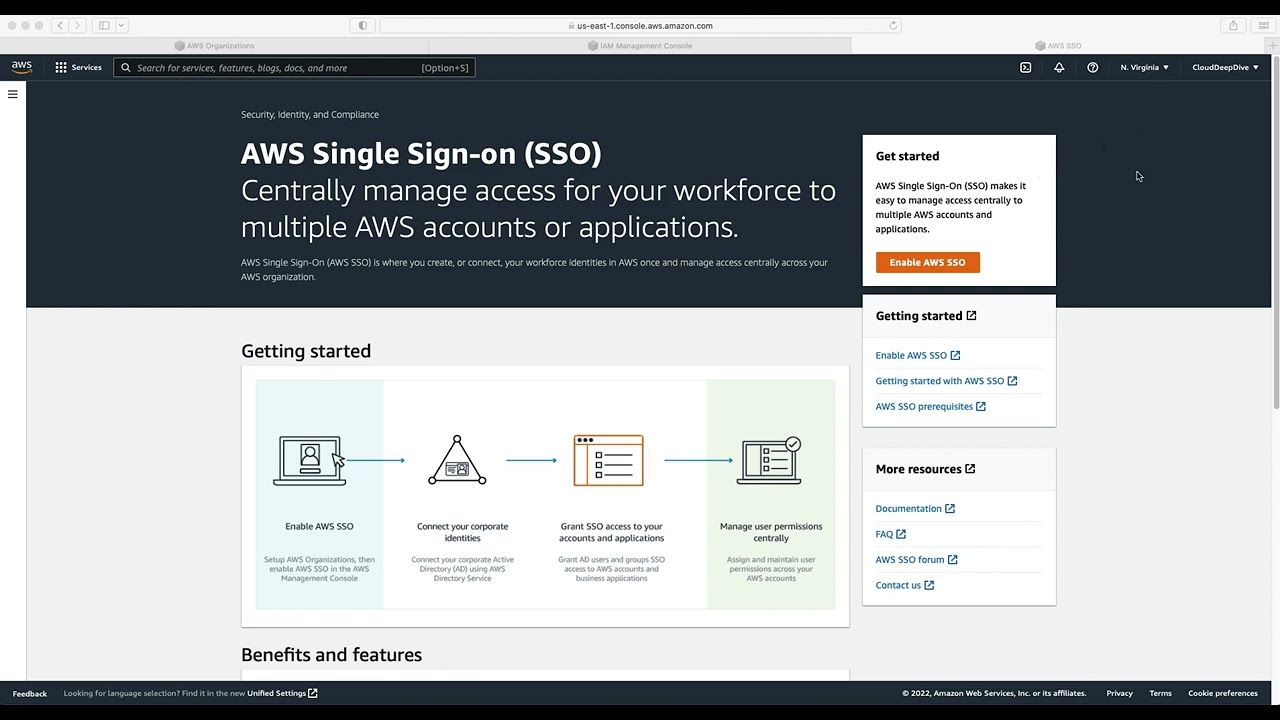This screenshot has height=720, width=1280.
Task: Click the Safari forward arrow
Action: 77,25
